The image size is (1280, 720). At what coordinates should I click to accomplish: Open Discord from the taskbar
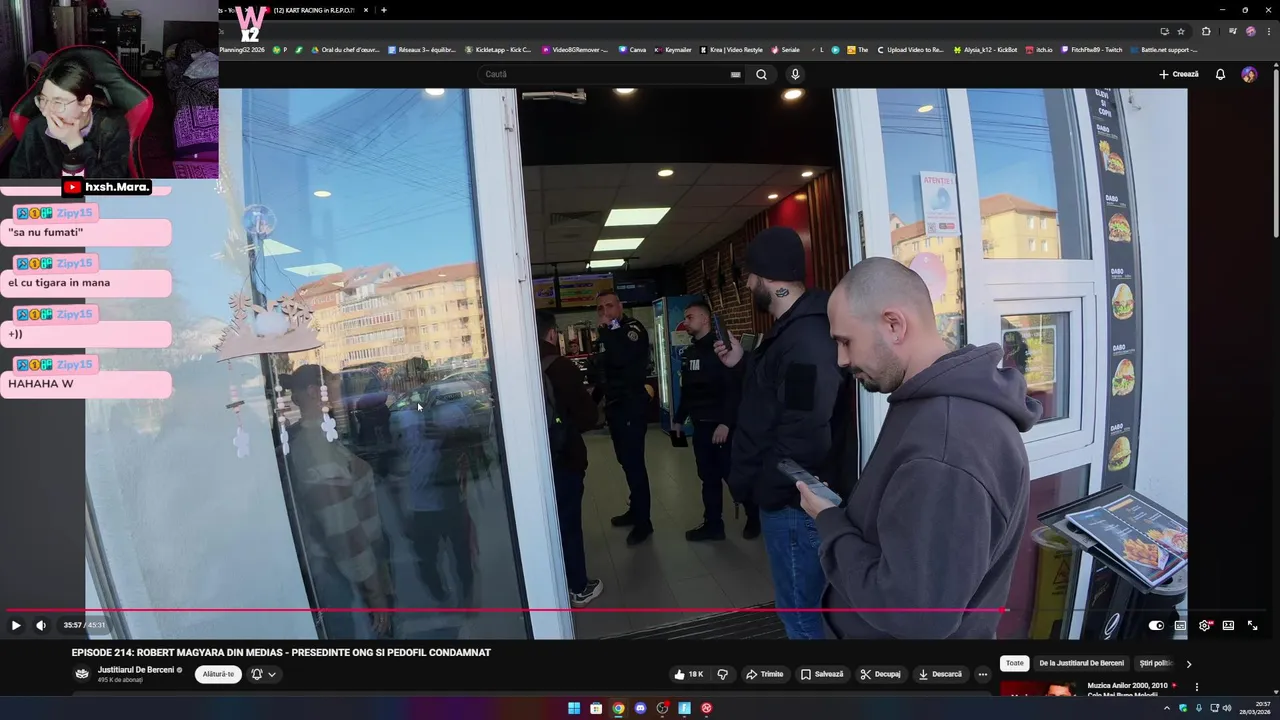point(640,708)
